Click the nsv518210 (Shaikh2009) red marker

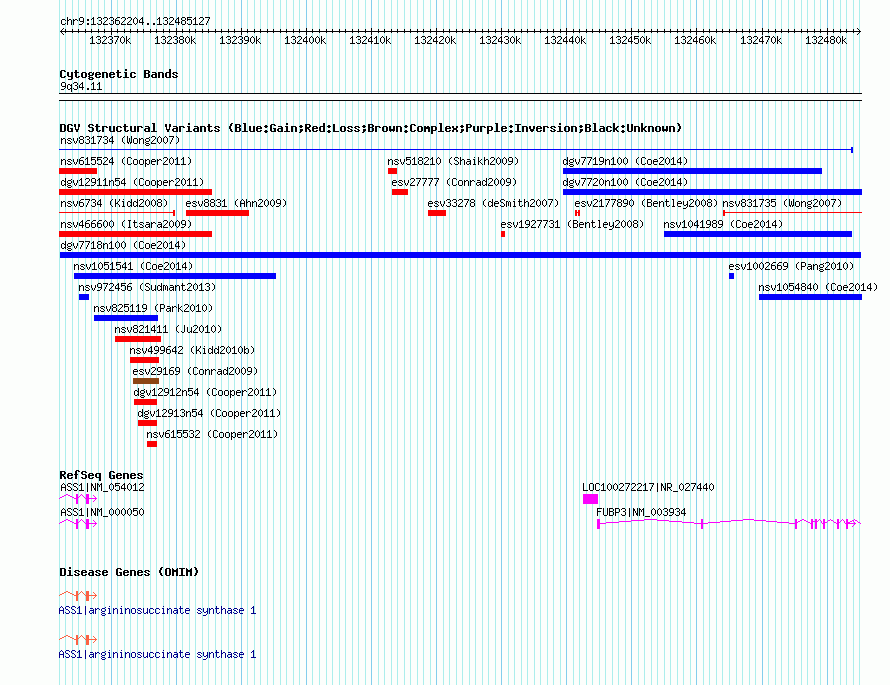[x=392, y=171]
